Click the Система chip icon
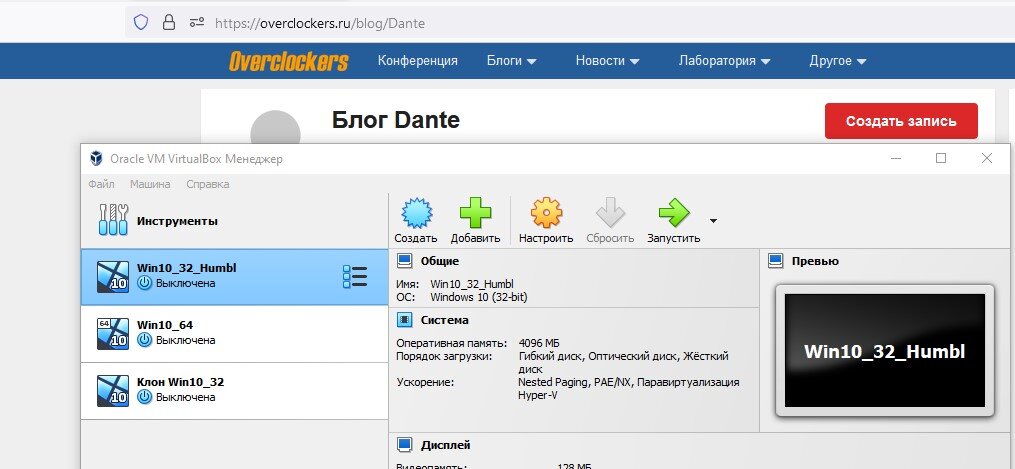Image resolution: width=1015 pixels, height=469 pixels. 405,320
